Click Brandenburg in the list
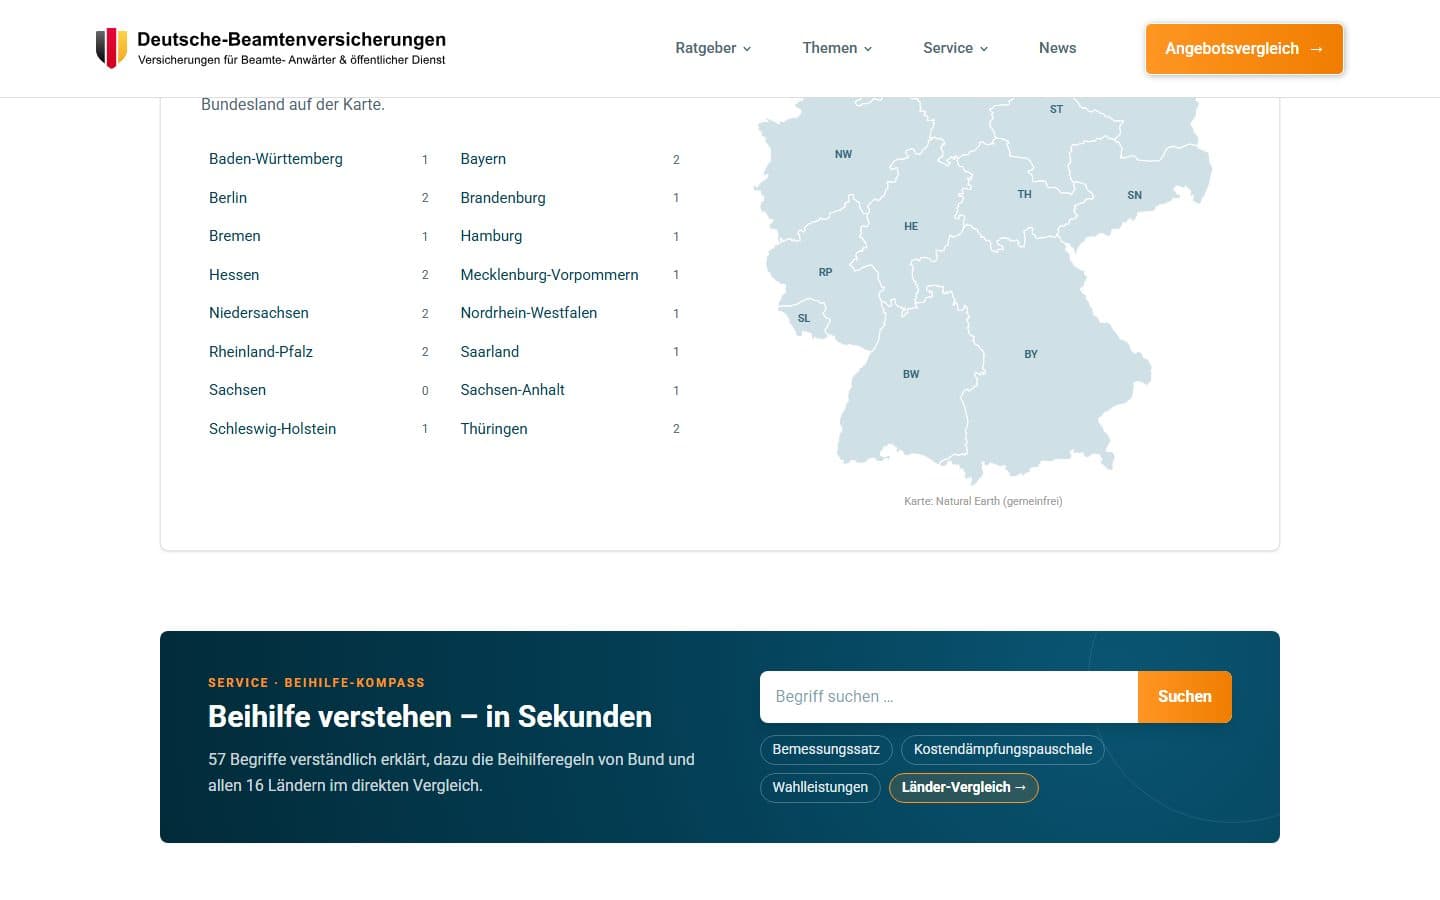This screenshot has width=1440, height=900. pyautogui.click(x=570, y=198)
